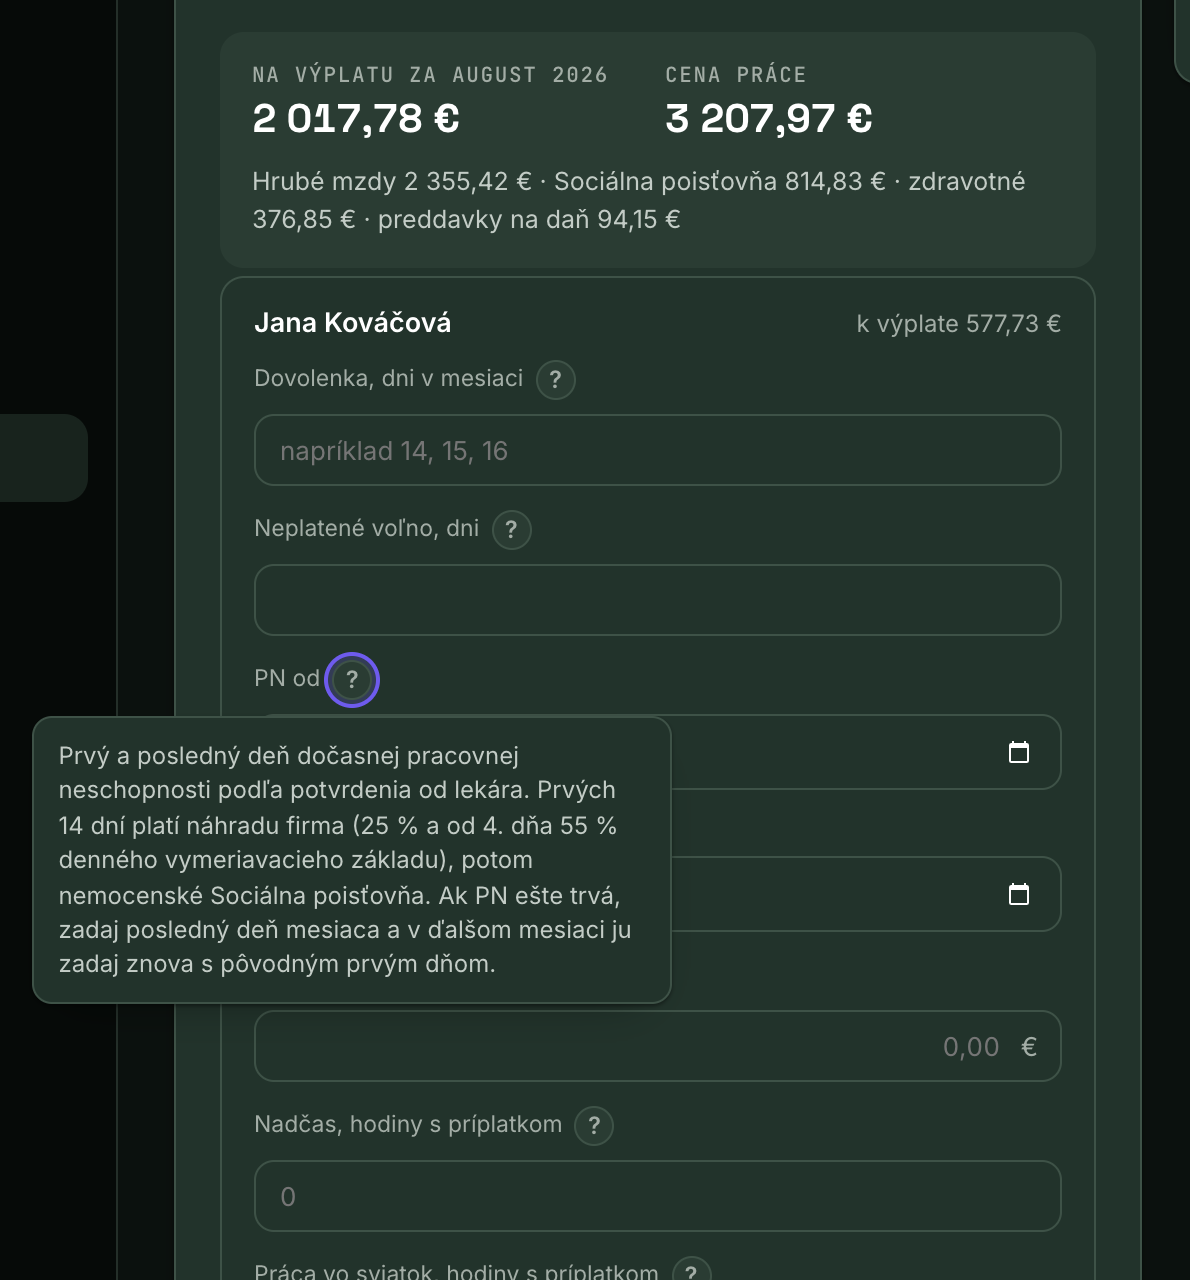Click the second PN date input field
This screenshot has height=1280, width=1190.
(864, 894)
